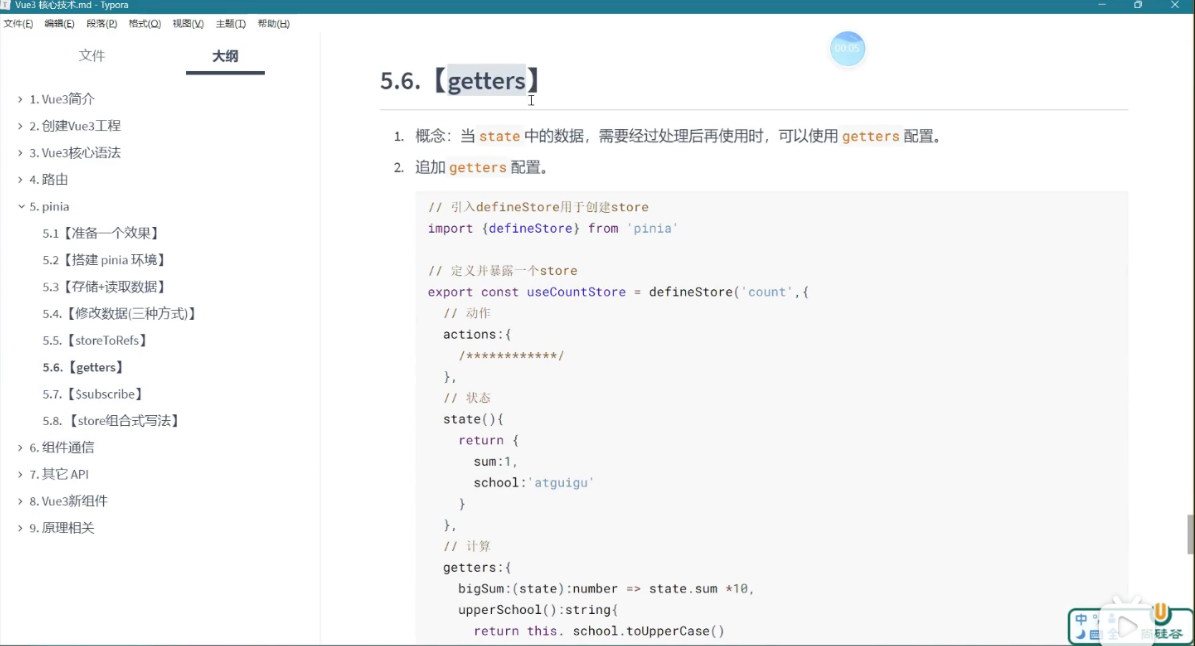Open the 段落(P) menu
The image size is (1195, 646).
(101, 24)
